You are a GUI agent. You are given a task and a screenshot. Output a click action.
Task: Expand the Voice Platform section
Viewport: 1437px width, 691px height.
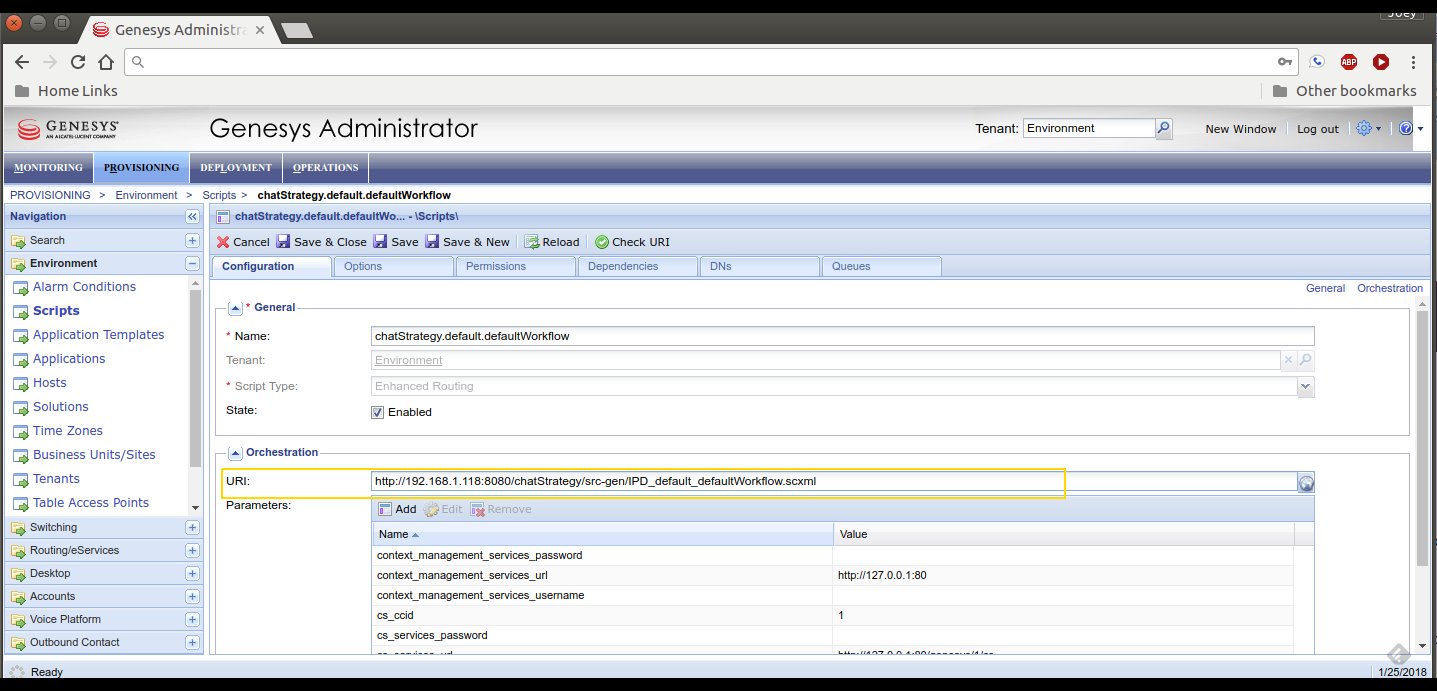[x=192, y=619]
